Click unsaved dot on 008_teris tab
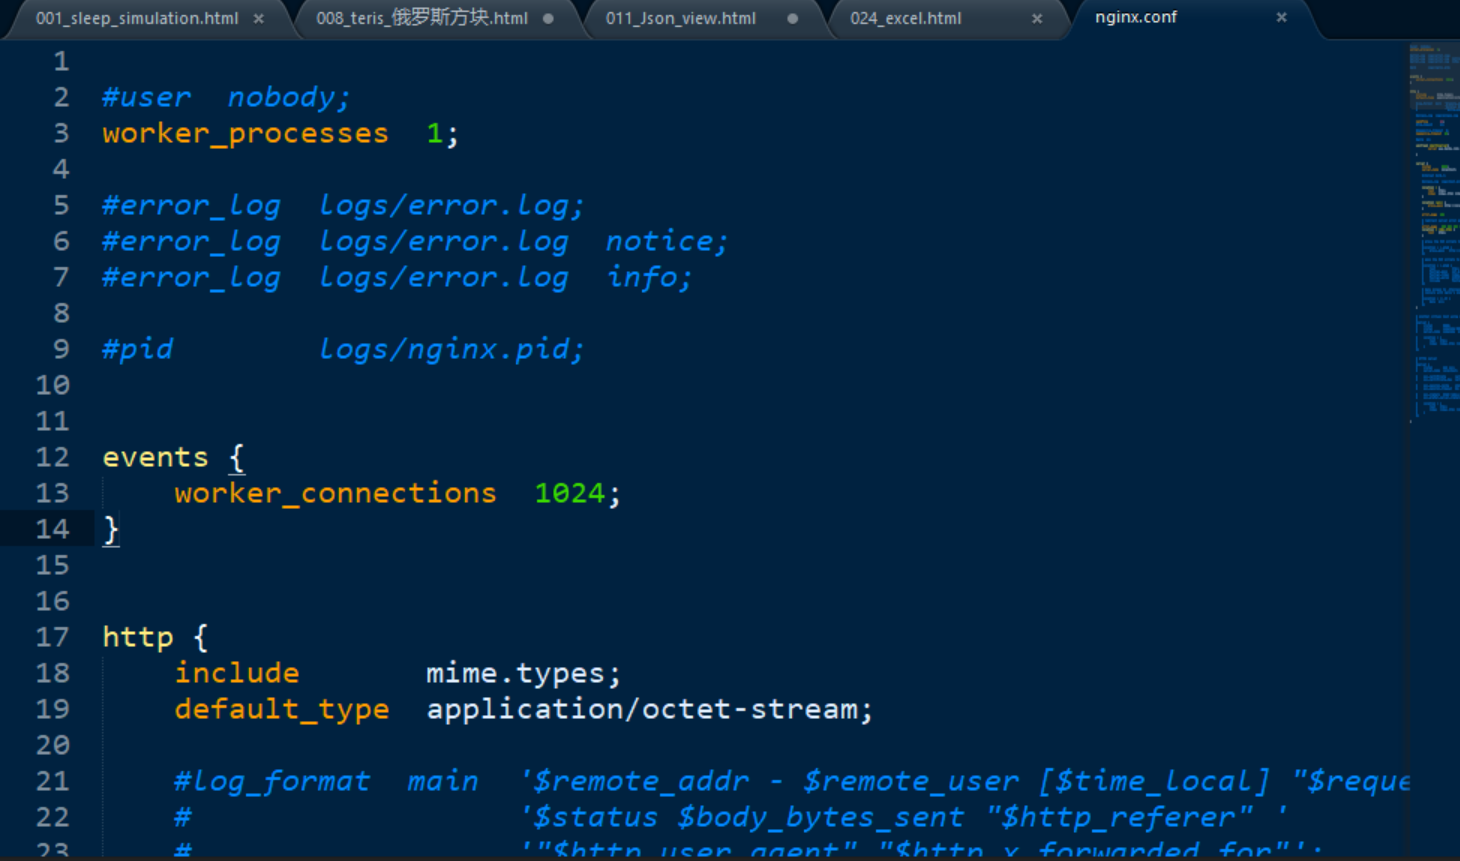The width and height of the screenshot is (1460, 861). click(548, 18)
